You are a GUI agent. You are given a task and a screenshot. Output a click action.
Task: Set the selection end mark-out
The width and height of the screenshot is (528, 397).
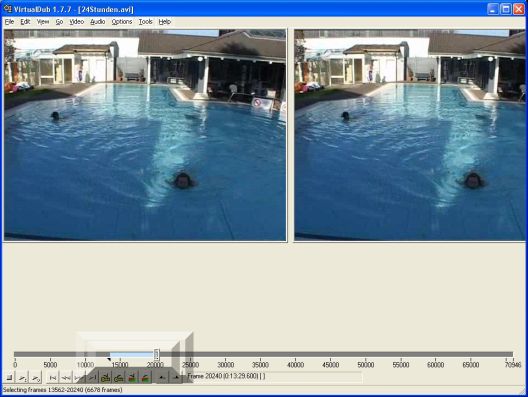175,378
